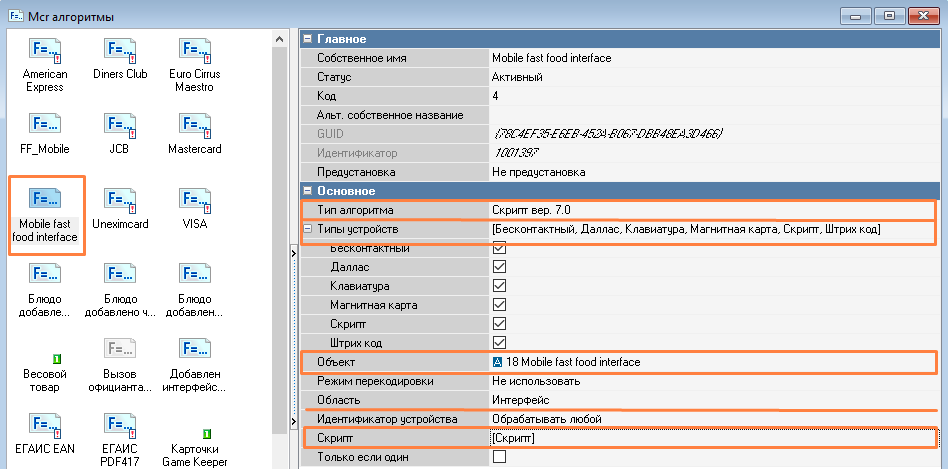This screenshot has width=948, height=469.
Task: Select the American Express algorithm icon
Action: coord(45,53)
